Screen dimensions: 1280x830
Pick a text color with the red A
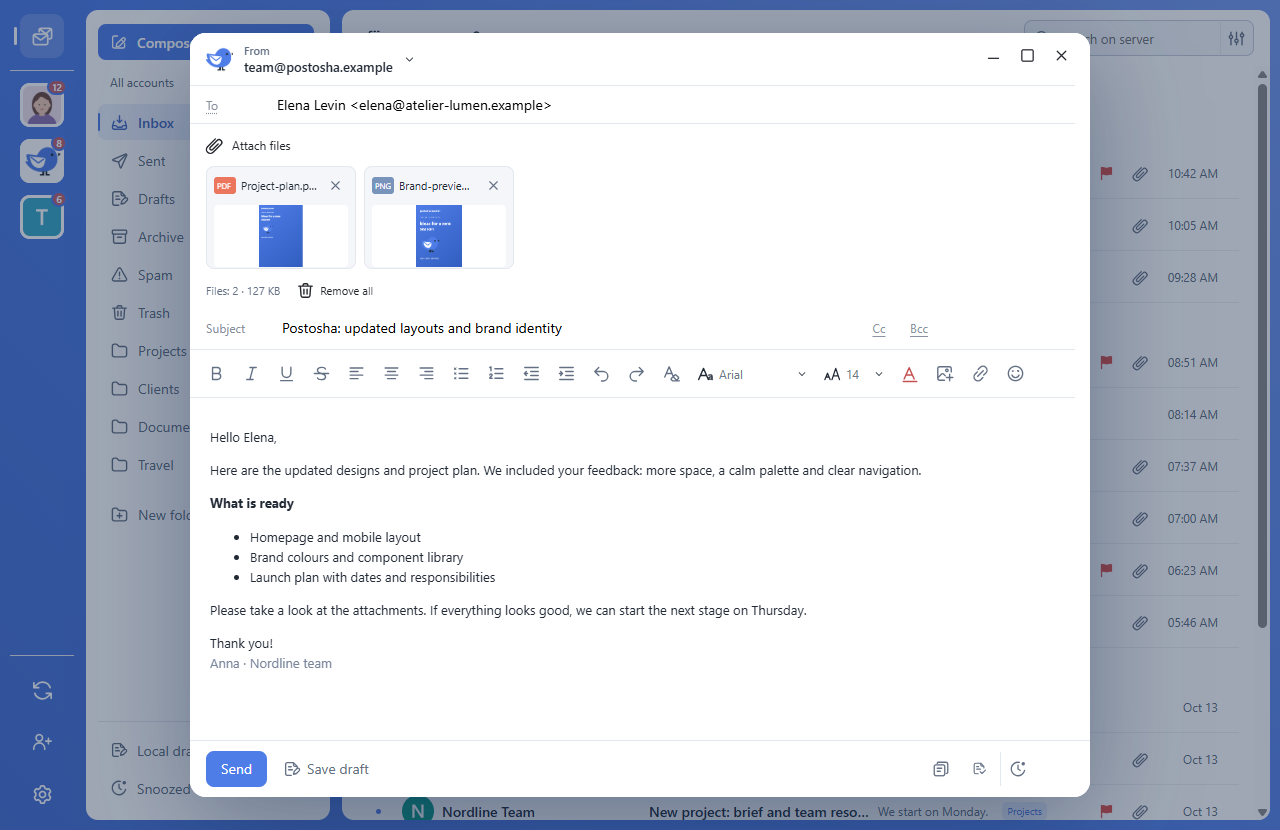coord(909,374)
